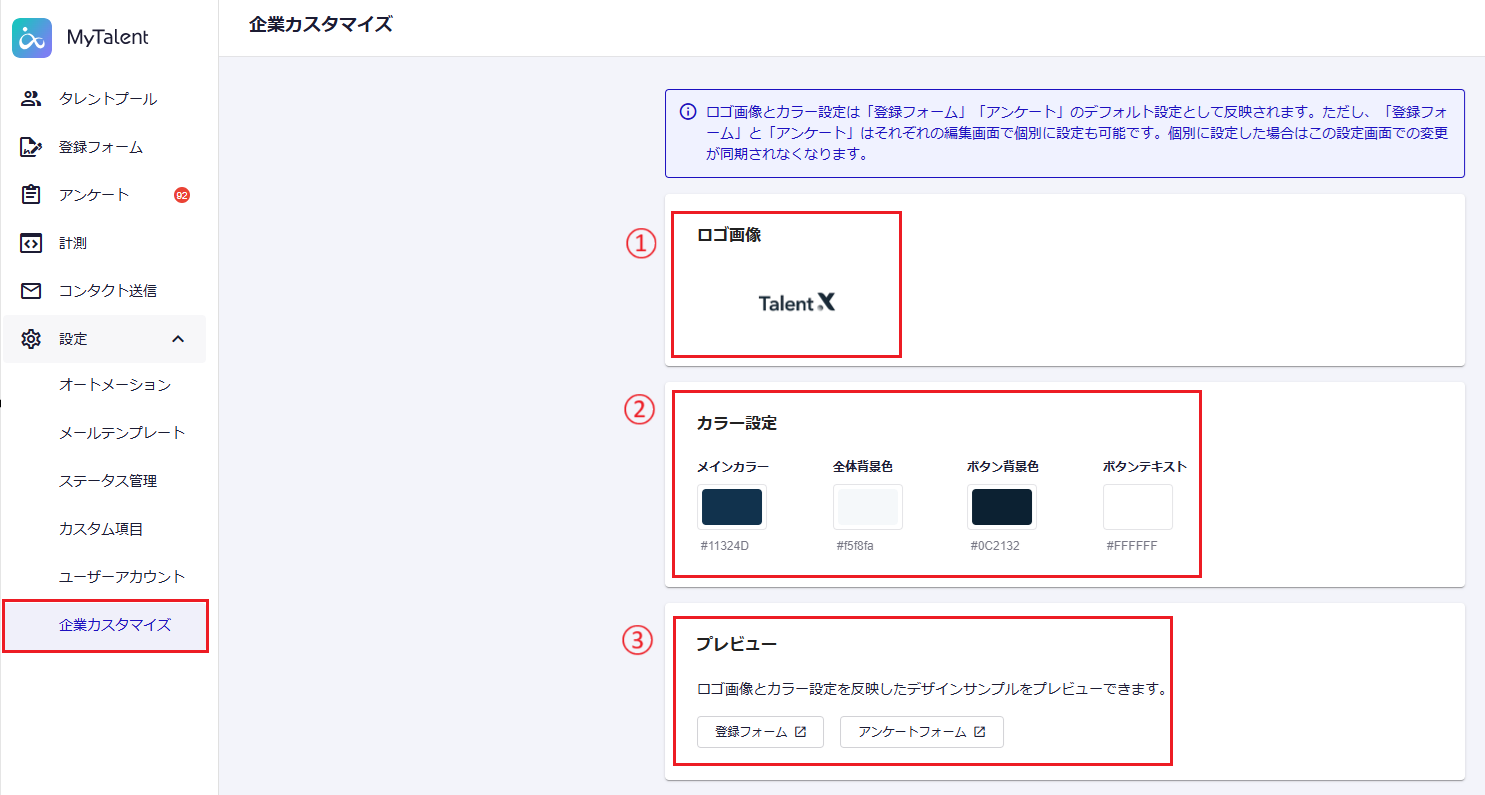Collapse the 設定 menu chevron
The image size is (1485, 795).
coord(178,339)
